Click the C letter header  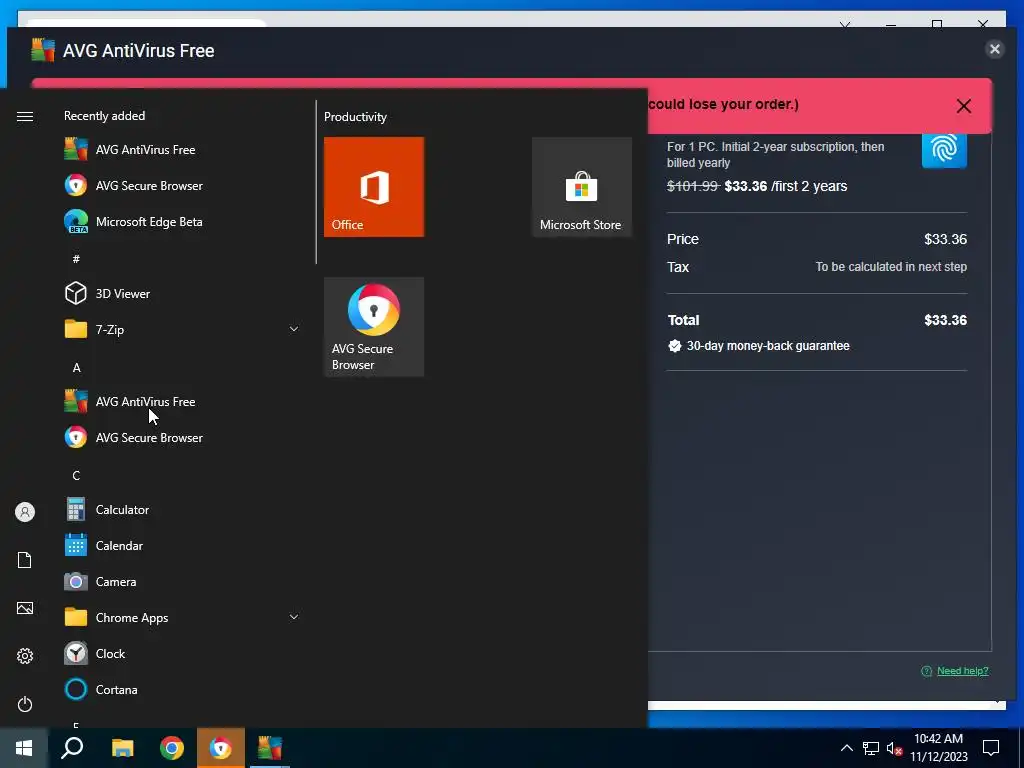click(76, 475)
